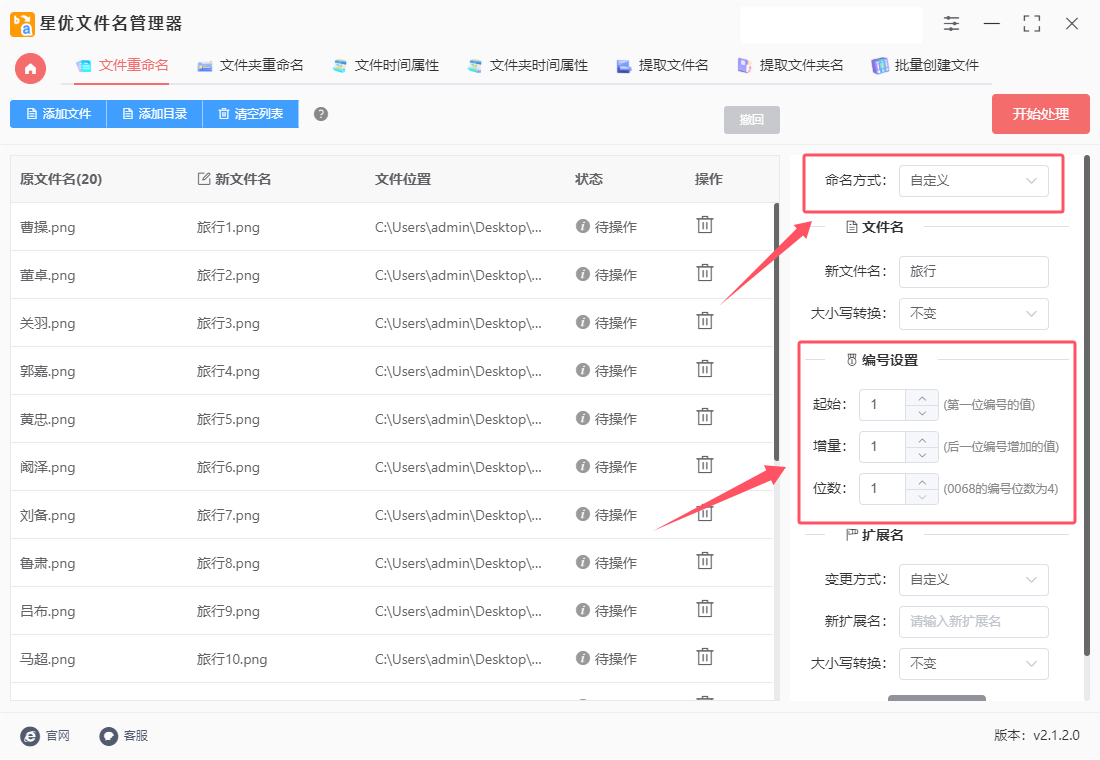Decrease the 起始 number with down arrow

click(922, 413)
